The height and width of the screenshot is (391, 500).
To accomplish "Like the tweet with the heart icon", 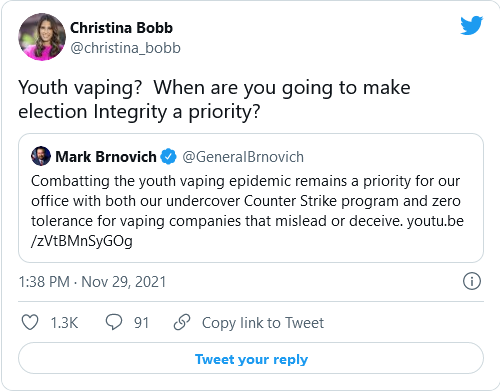I will (x=30, y=323).
